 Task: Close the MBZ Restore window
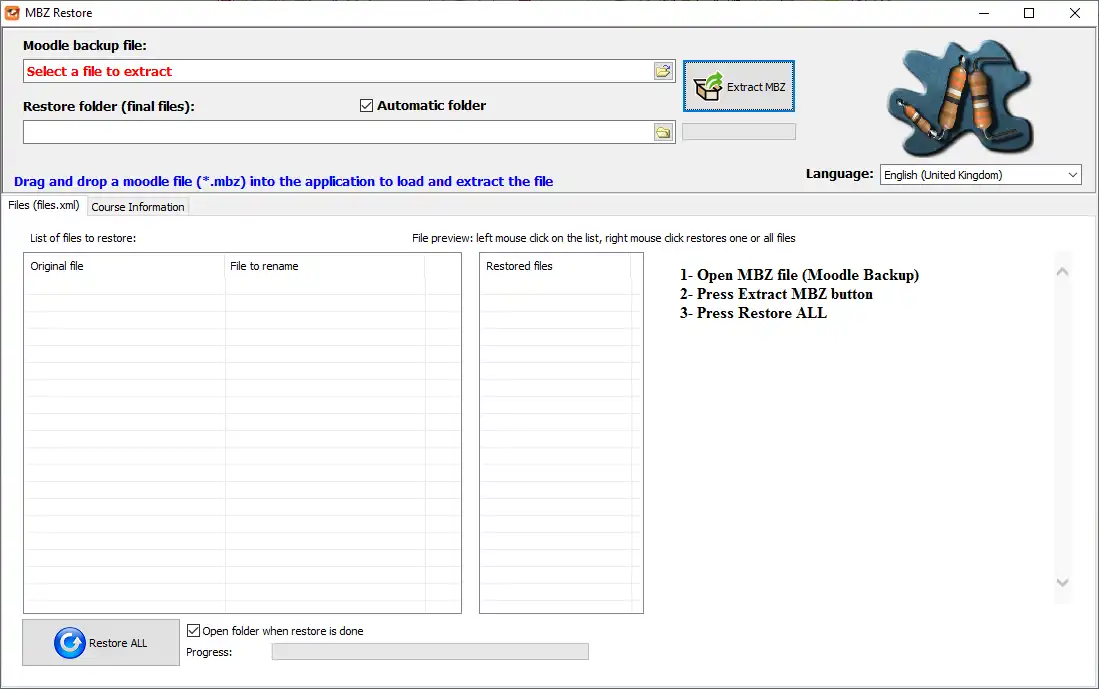coord(1074,13)
